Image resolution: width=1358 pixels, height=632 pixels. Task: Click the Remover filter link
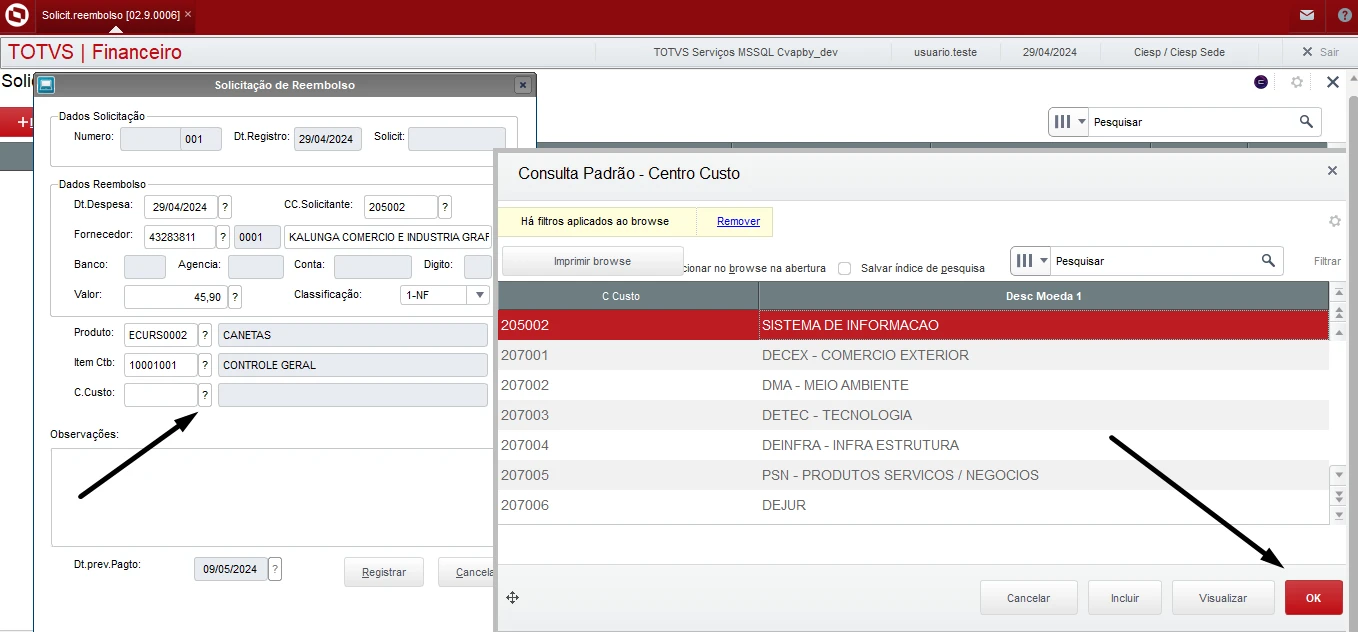738,221
